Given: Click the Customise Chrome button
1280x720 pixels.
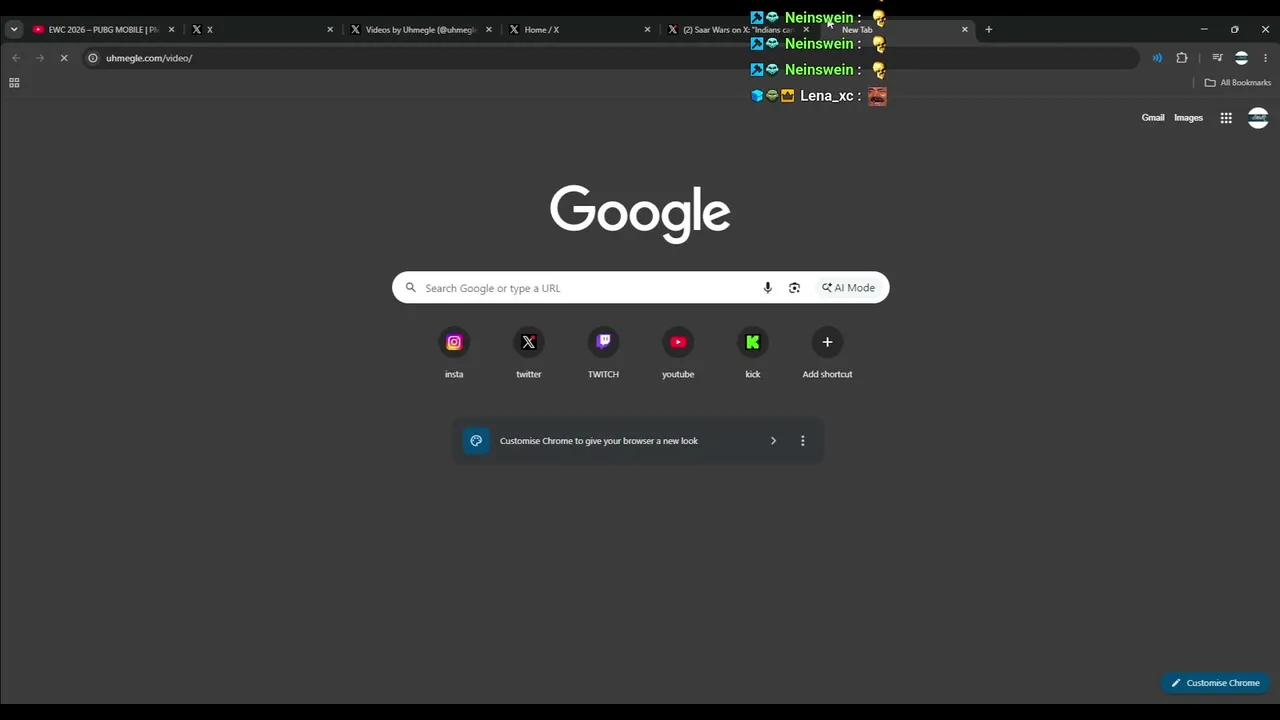Looking at the screenshot, I should coord(1215,683).
